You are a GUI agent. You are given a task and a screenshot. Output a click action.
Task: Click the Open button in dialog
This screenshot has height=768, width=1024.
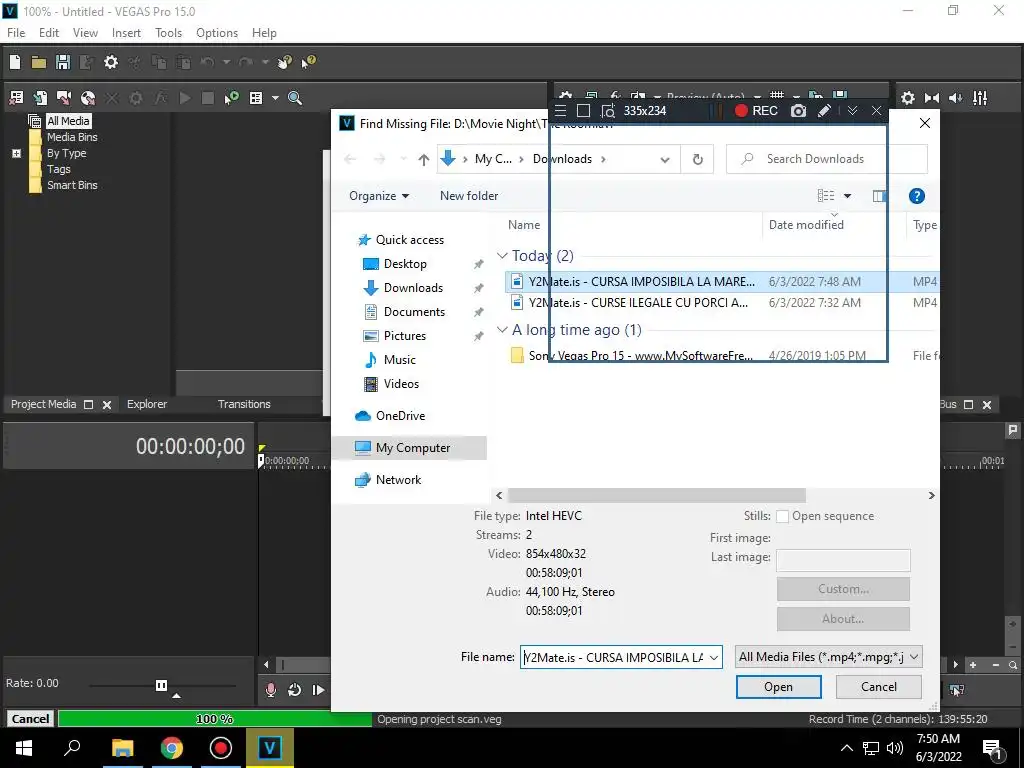pos(778,687)
